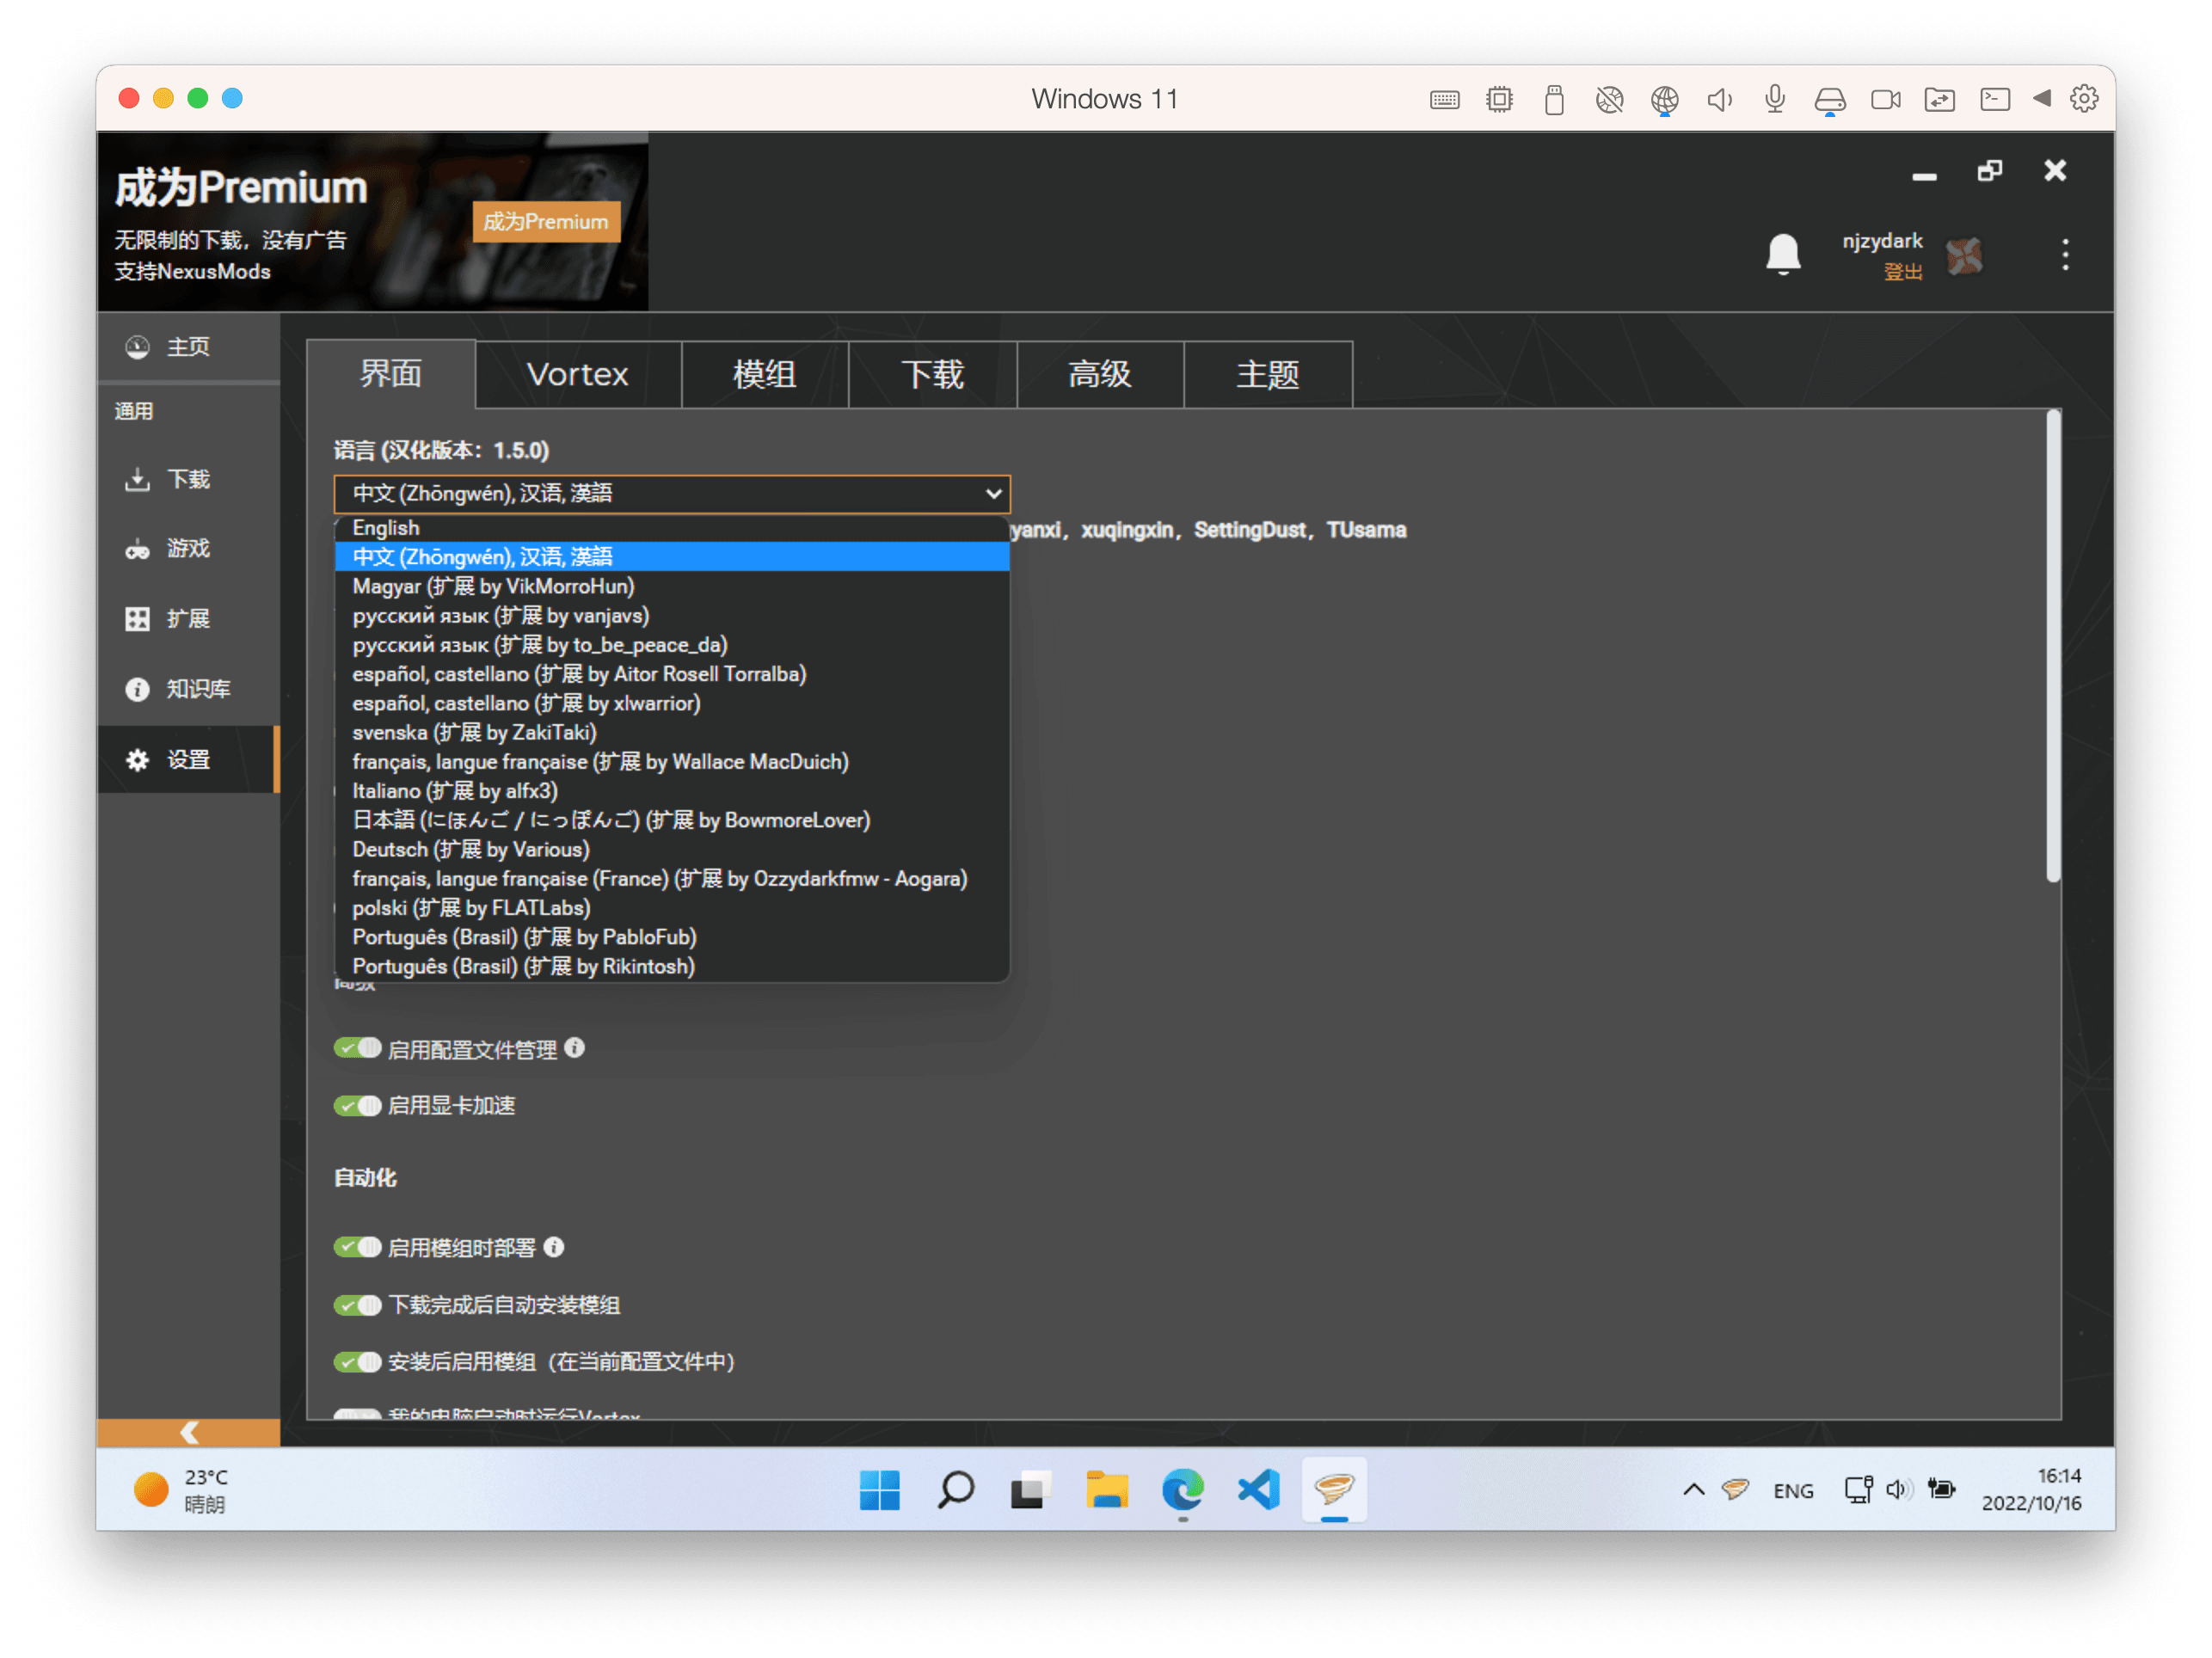Image resolution: width=2212 pixels, height=1658 pixels.
Task: Select Deutsch by Various option
Action: pyautogui.click(x=672, y=849)
